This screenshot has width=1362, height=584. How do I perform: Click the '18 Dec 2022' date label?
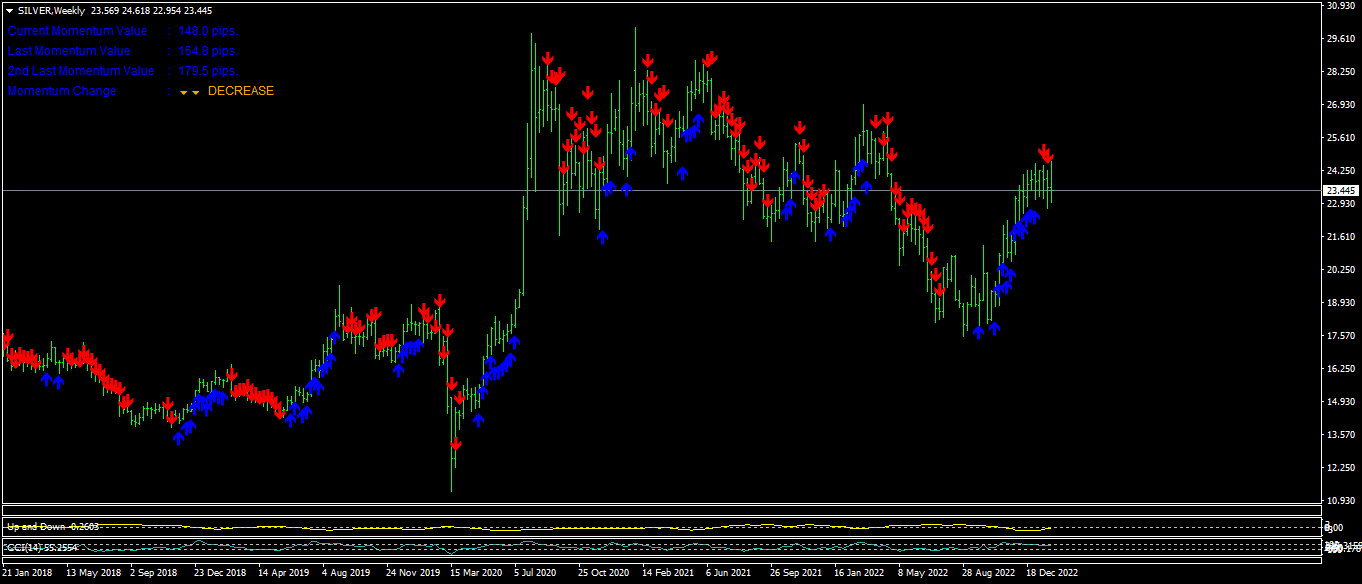1052,573
